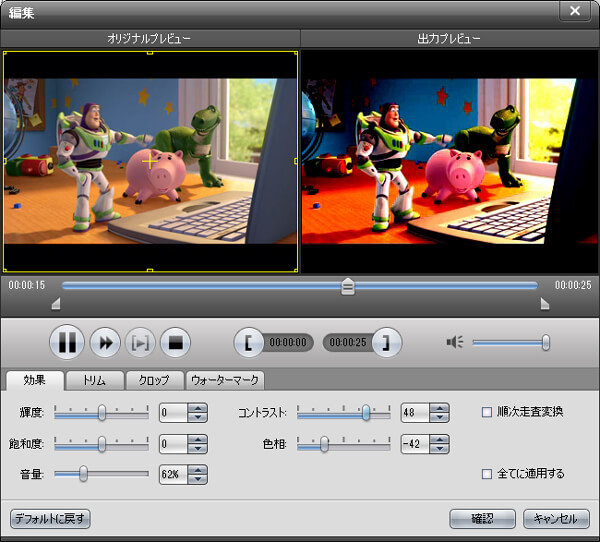Image resolution: width=600 pixels, height=542 pixels.
Task: Decrease 音量 percentage with down arrow
Action: click(198, 479)
